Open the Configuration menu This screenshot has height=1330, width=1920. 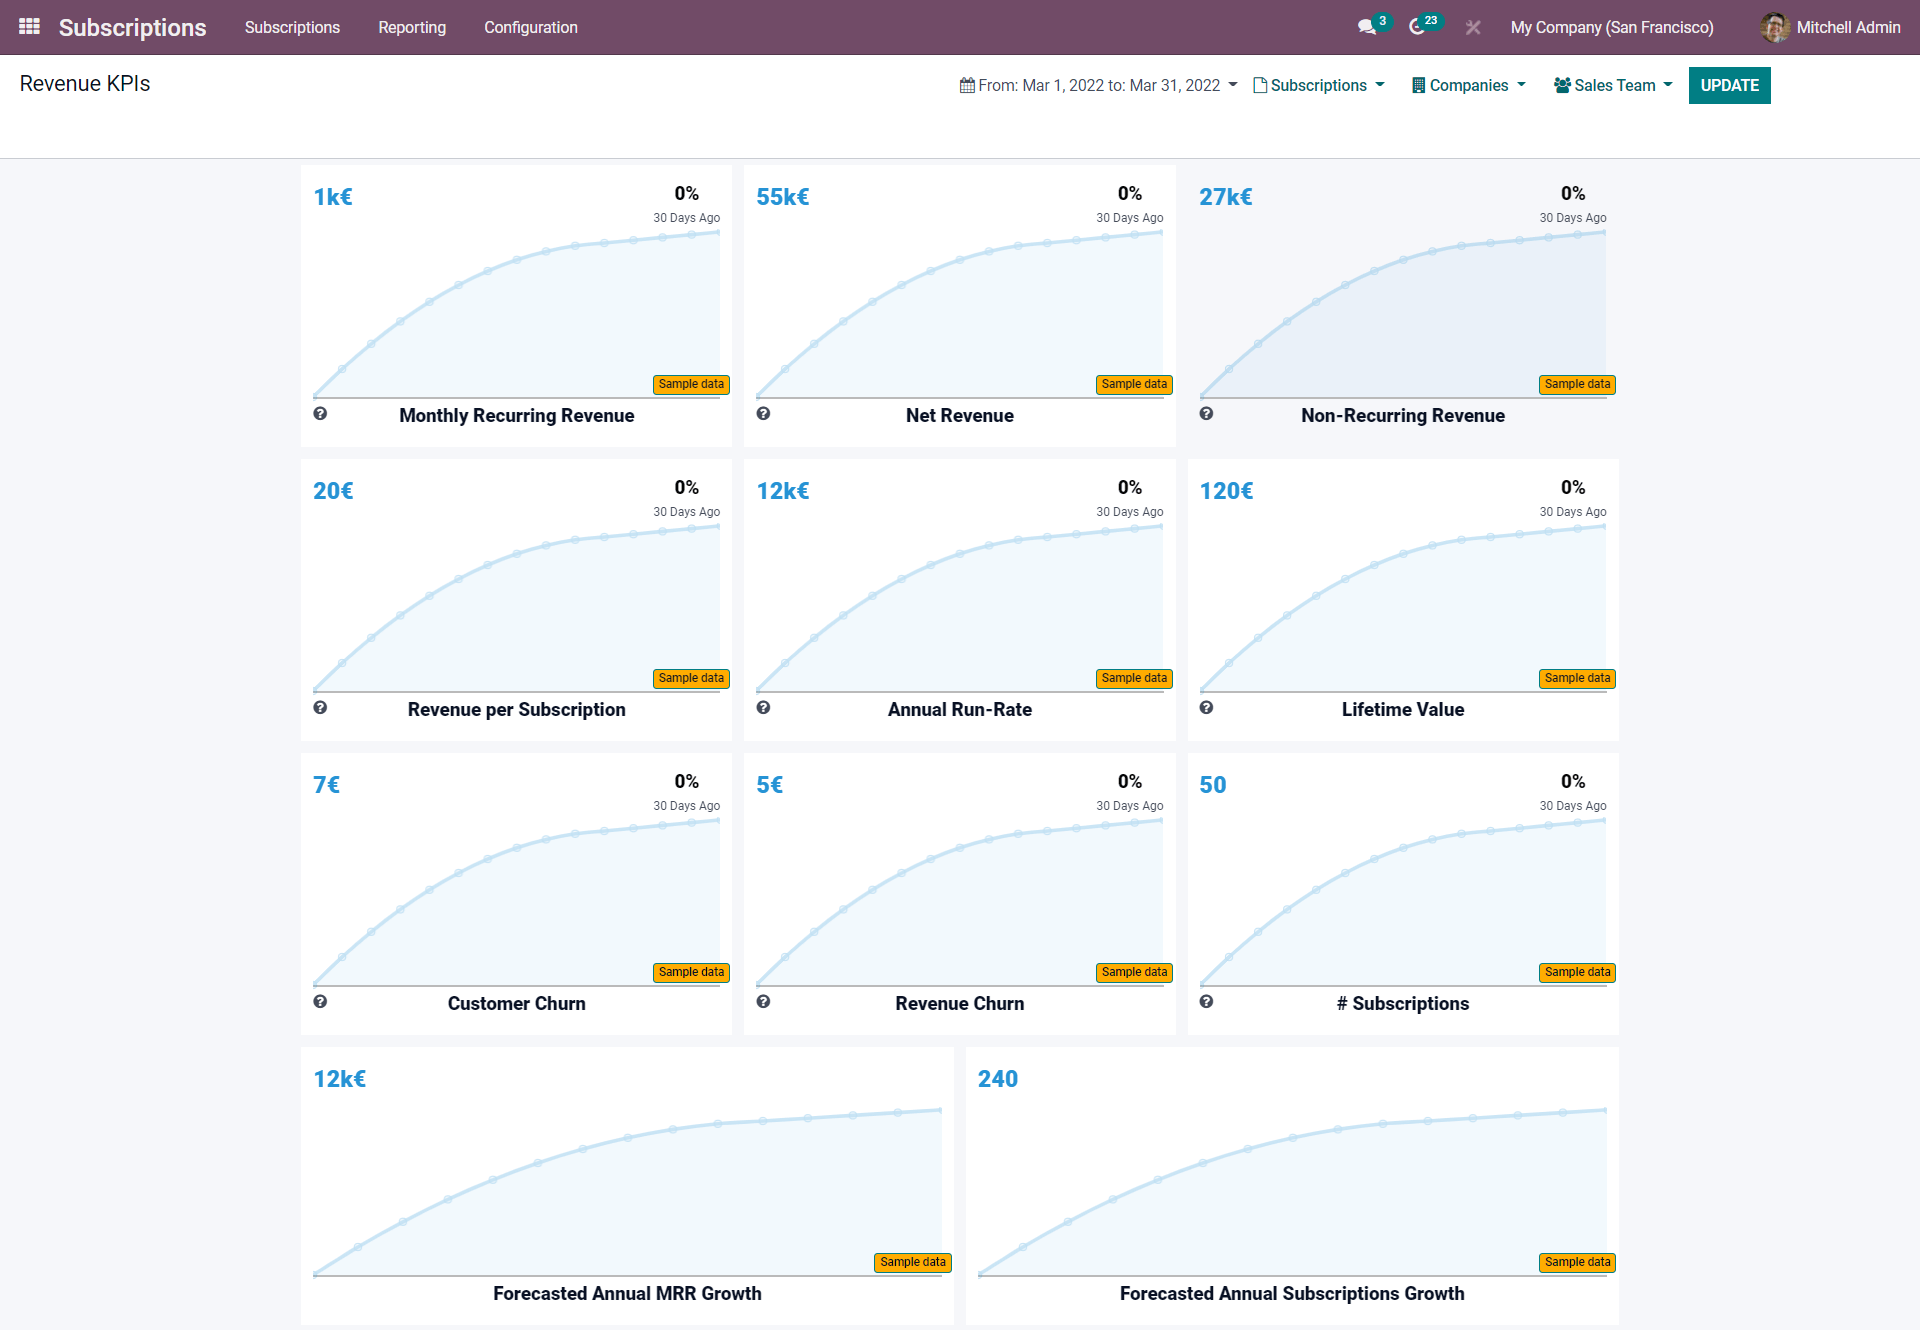[x=530, y=26]
